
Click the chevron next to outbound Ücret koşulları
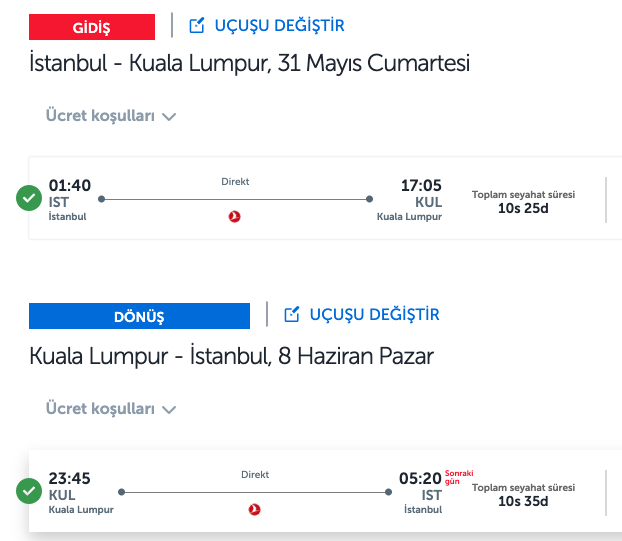pos(169,117)
